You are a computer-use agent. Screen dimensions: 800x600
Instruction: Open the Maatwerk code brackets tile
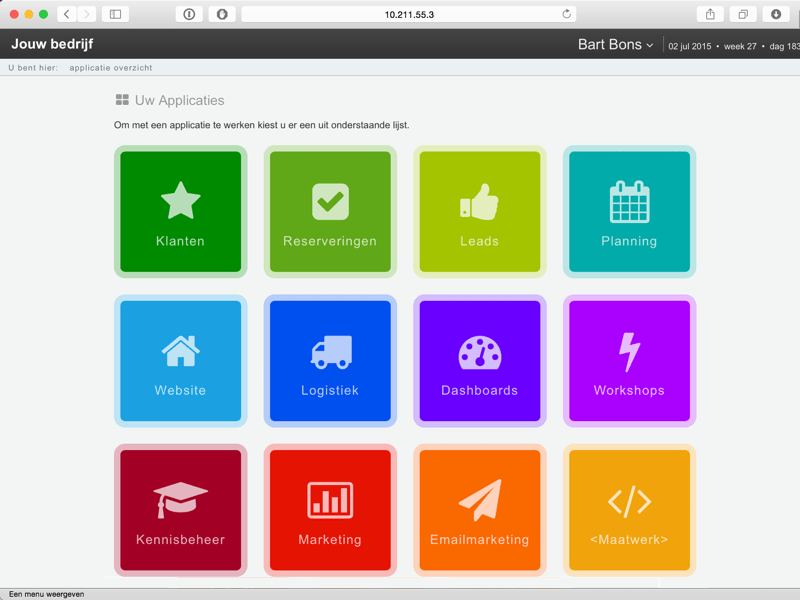629,510
